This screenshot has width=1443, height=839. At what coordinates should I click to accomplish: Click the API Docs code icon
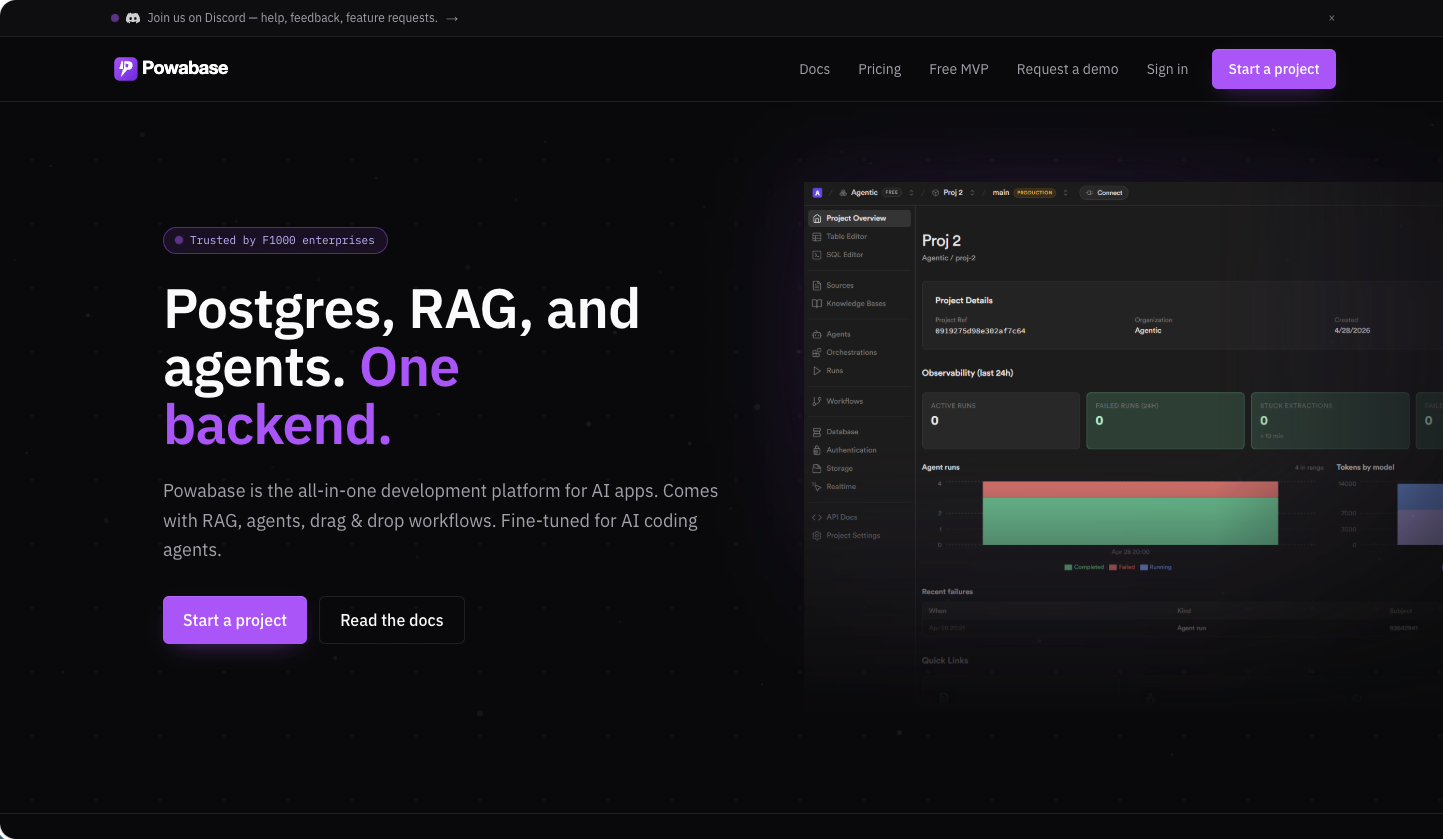coord(817,517)
